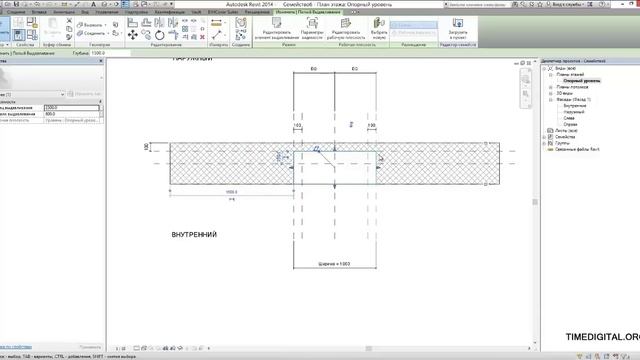Click Изменить тип button in properties
The width and height of the screenshot is (640, 360).
(x=84, y=94)
